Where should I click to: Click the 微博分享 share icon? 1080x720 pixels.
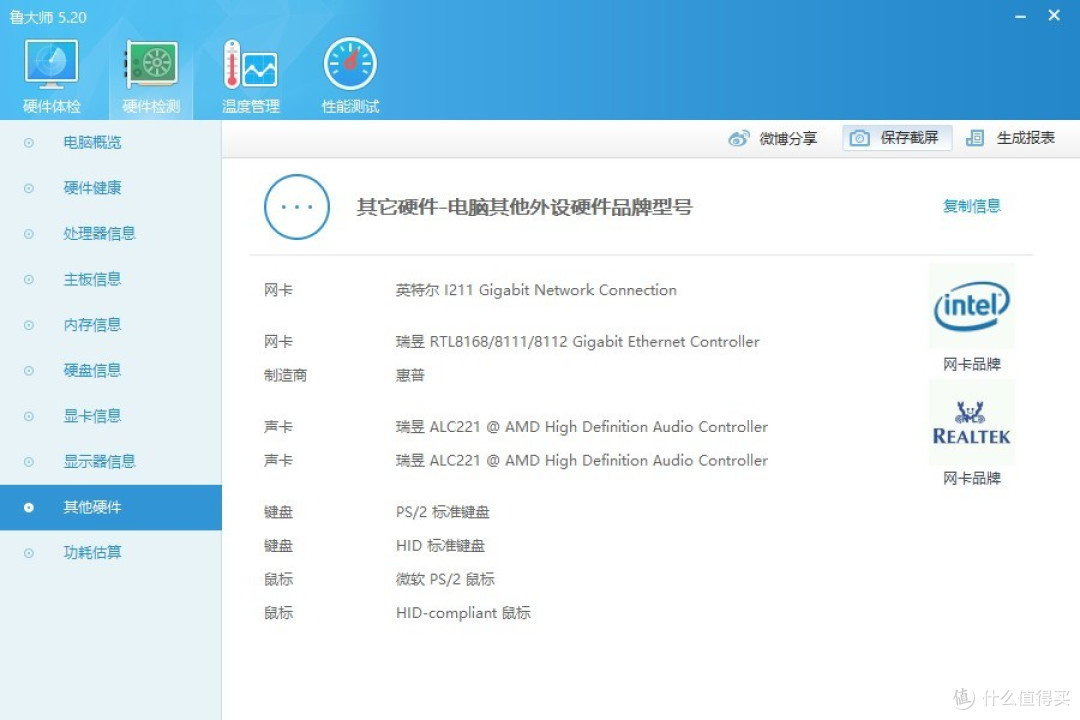[738, 138]
